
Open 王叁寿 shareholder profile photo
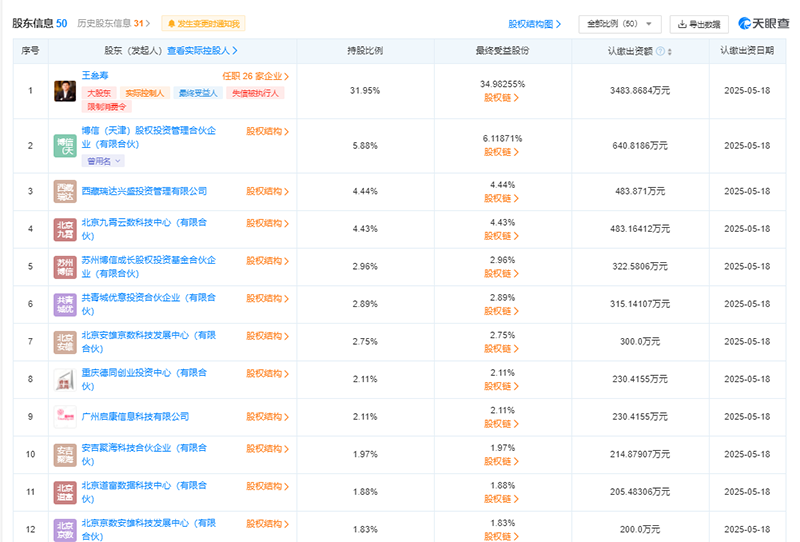click(x=65, y=91)
